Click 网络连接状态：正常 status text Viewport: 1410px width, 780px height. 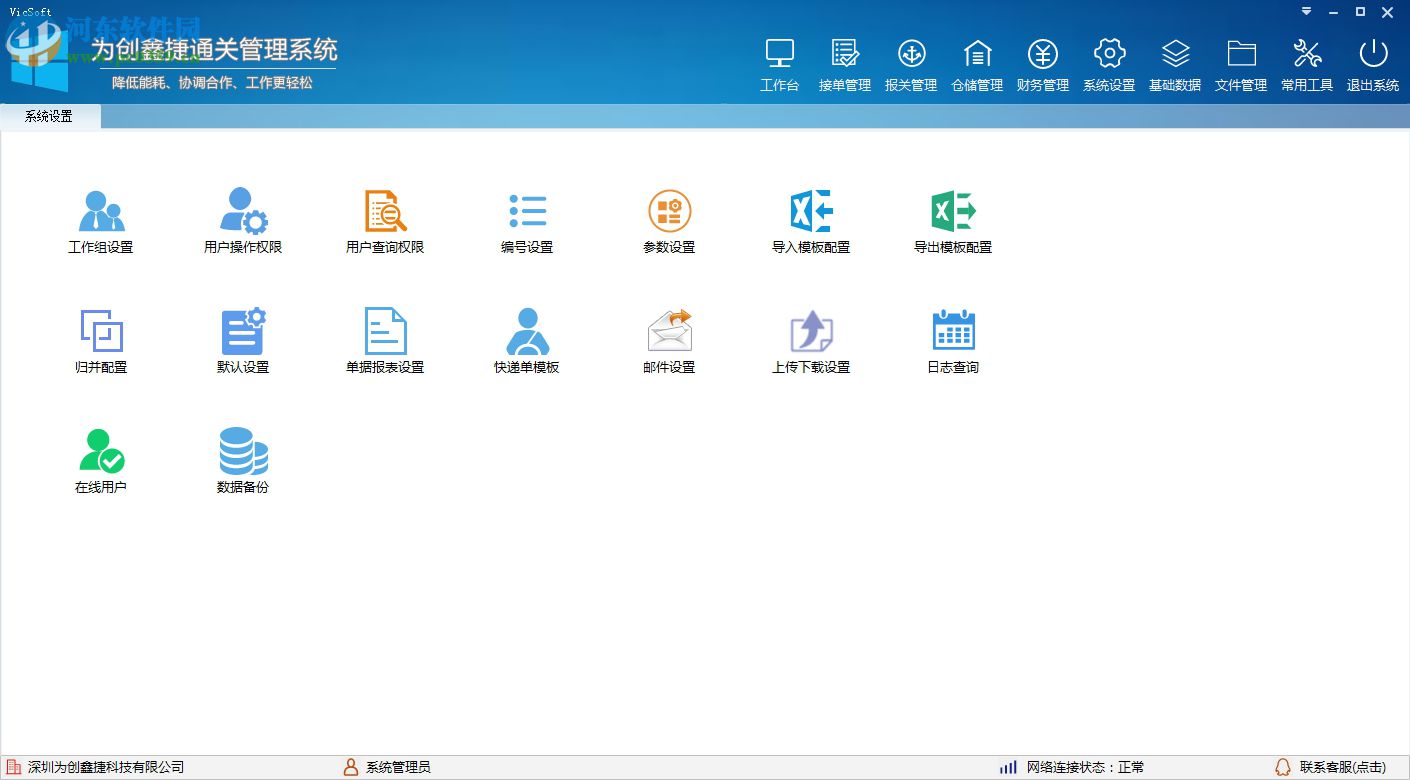pyautogui.click(x=1086, y=768)
